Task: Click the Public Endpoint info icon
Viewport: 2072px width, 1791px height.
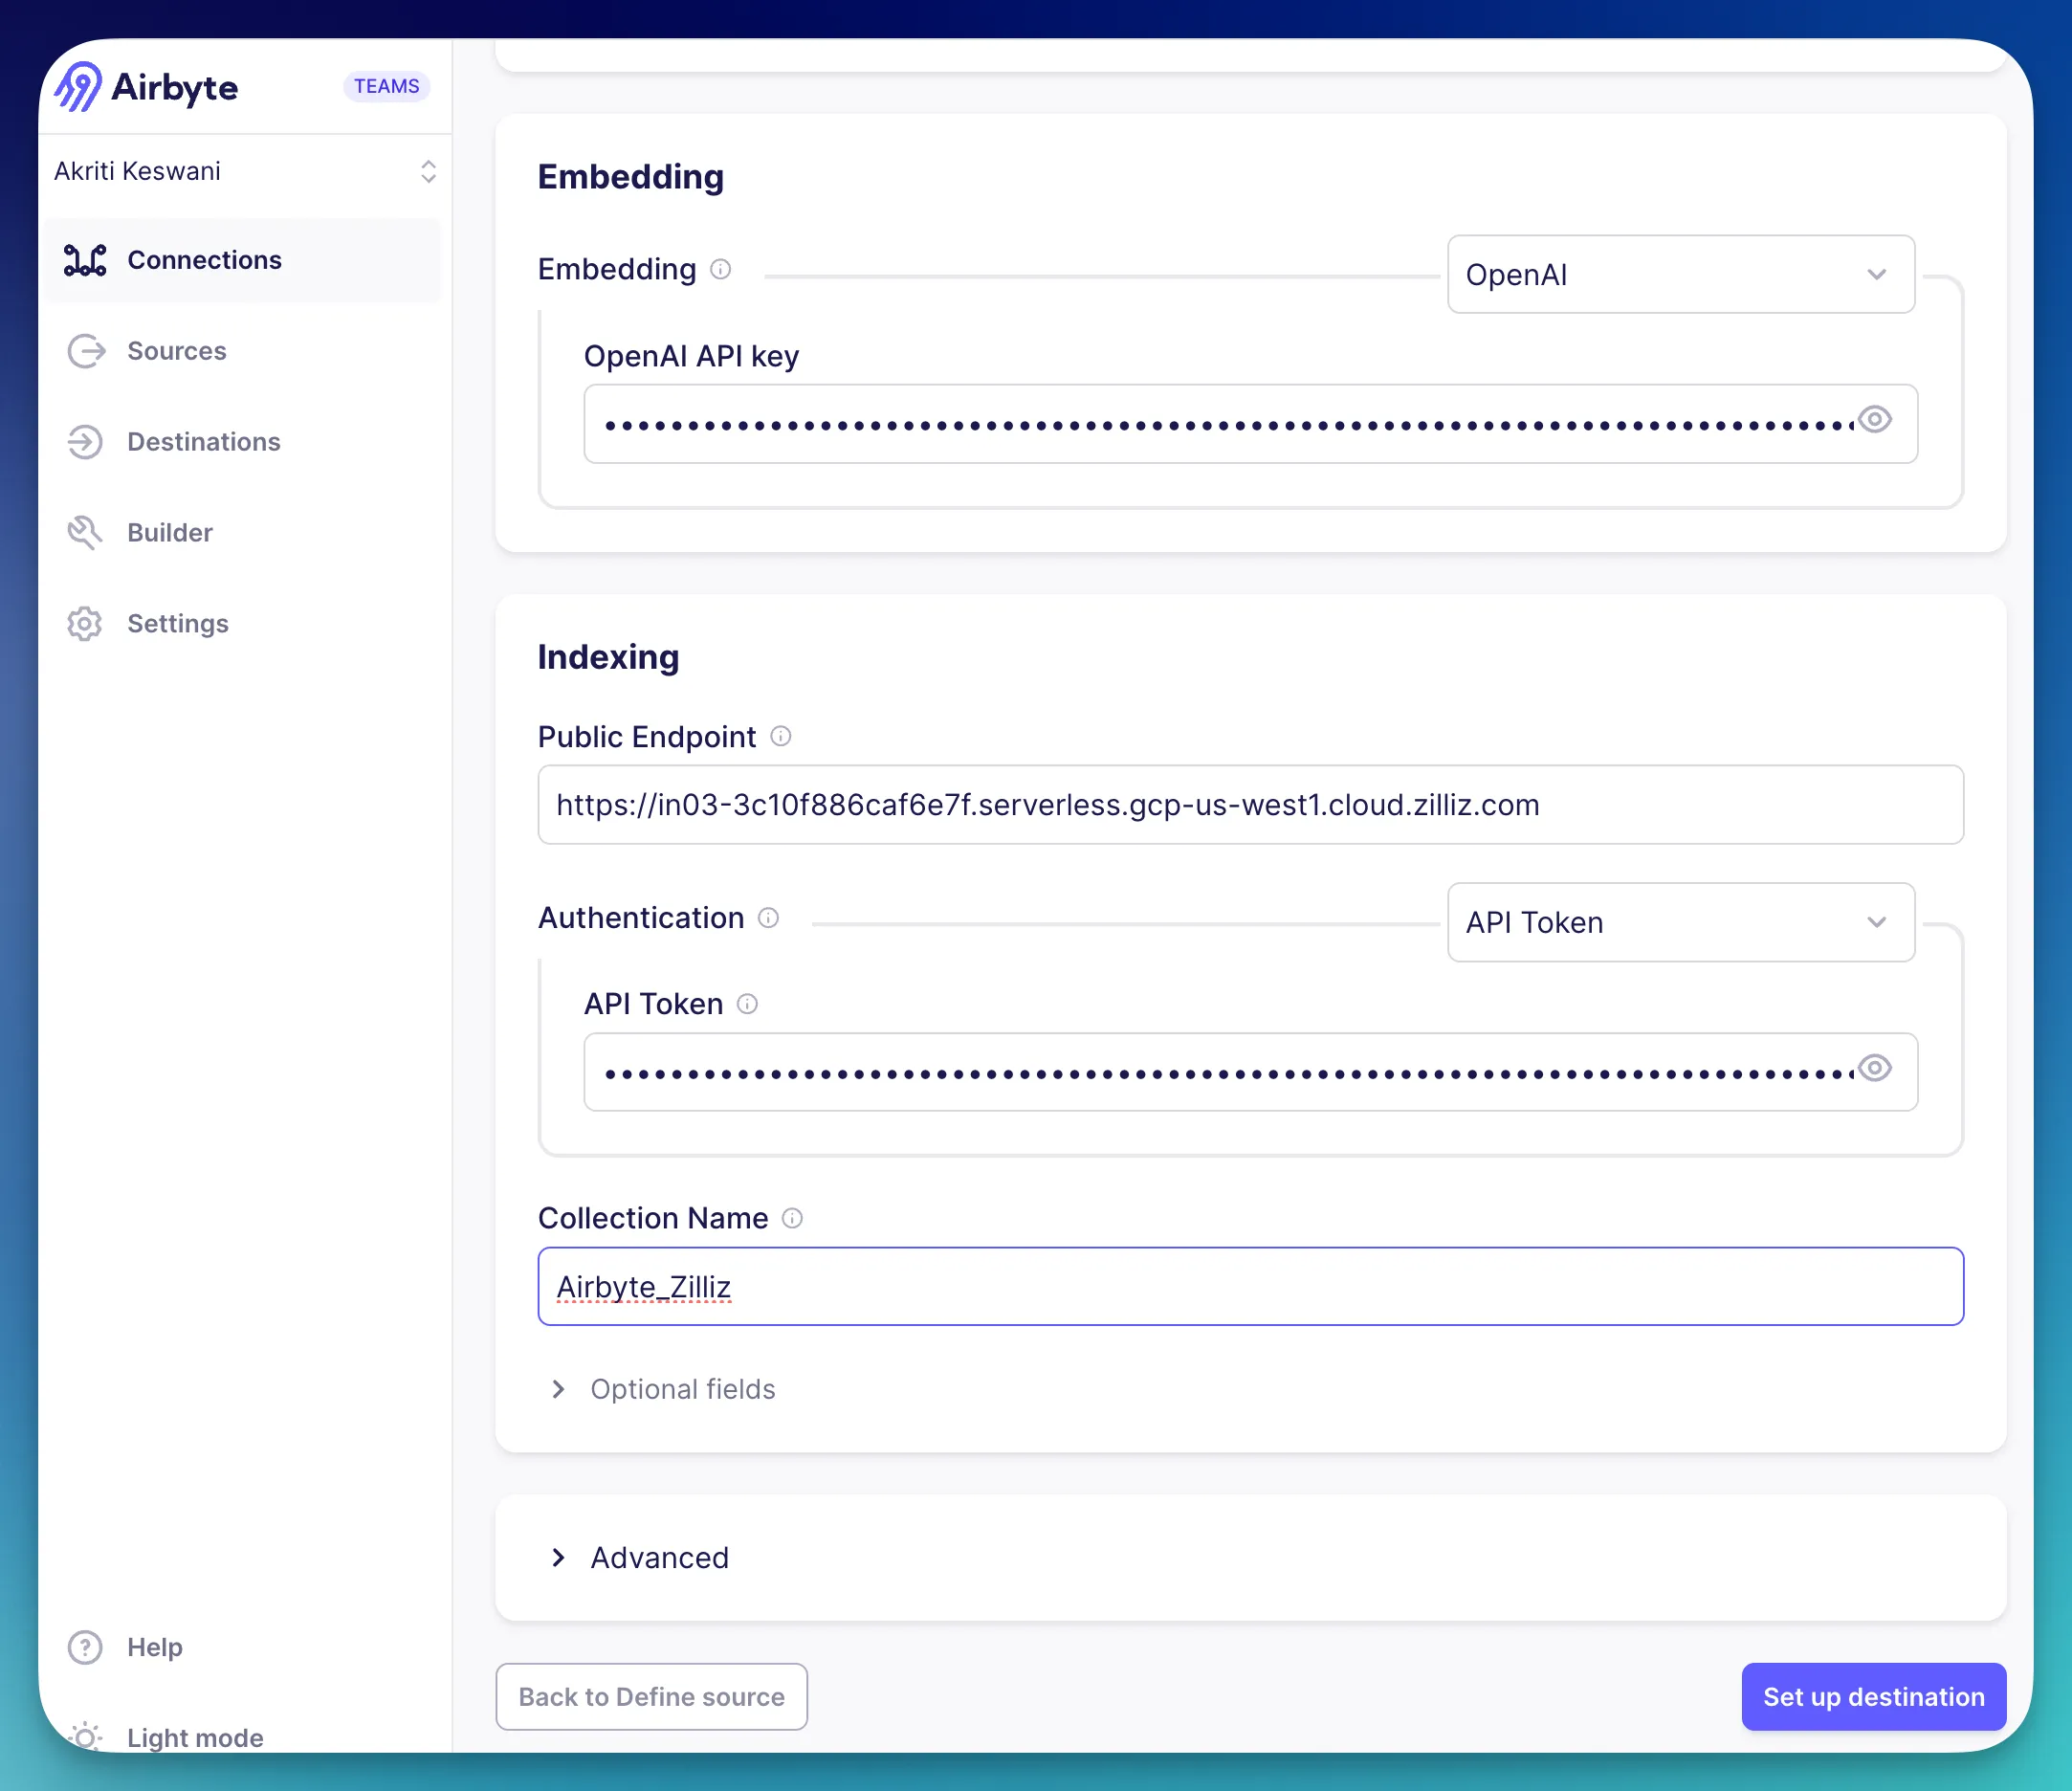Action: pos(781,736)
